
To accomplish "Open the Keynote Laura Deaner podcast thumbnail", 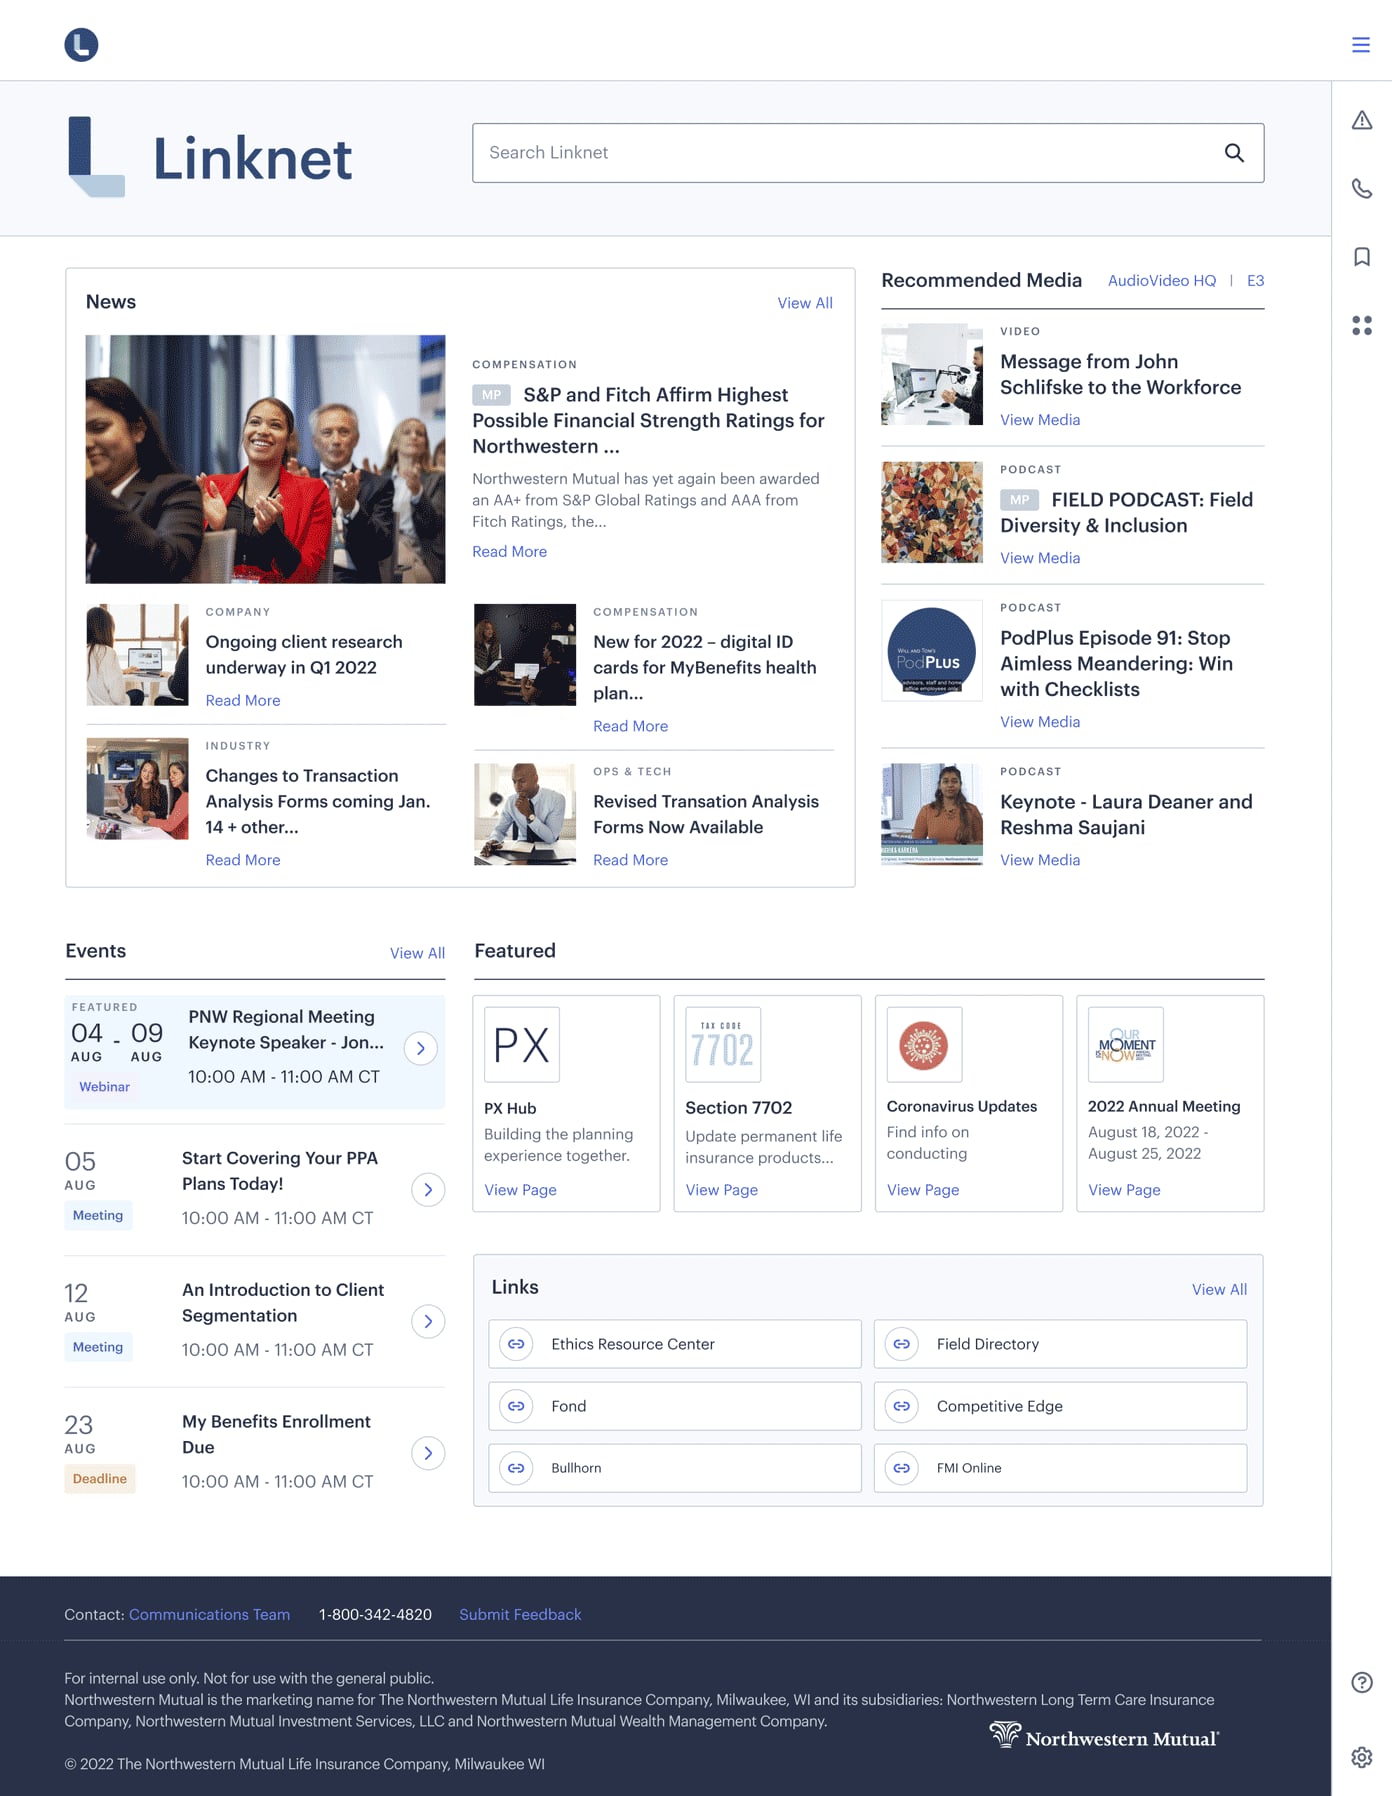I will coord(932,814).
